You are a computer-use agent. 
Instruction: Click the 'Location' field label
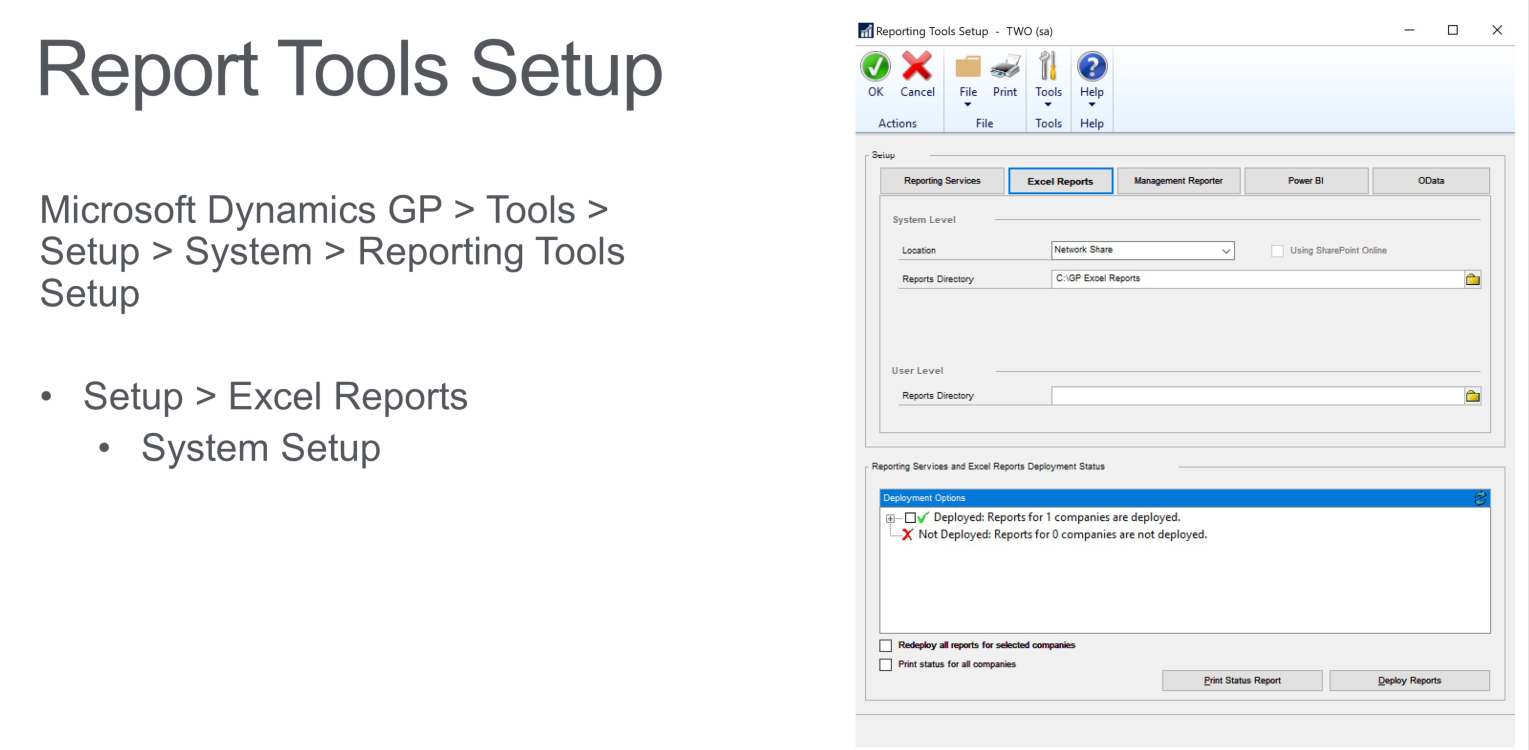[x=919, y=251]
